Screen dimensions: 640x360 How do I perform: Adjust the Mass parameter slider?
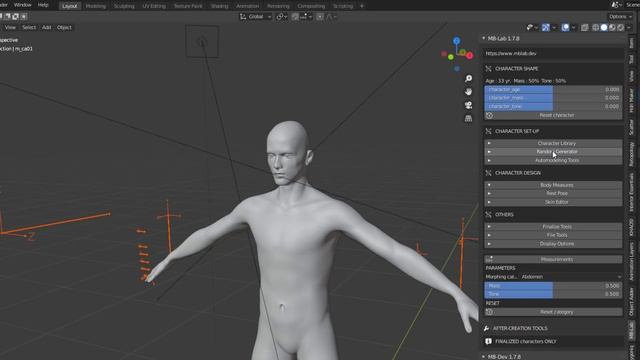553,286
